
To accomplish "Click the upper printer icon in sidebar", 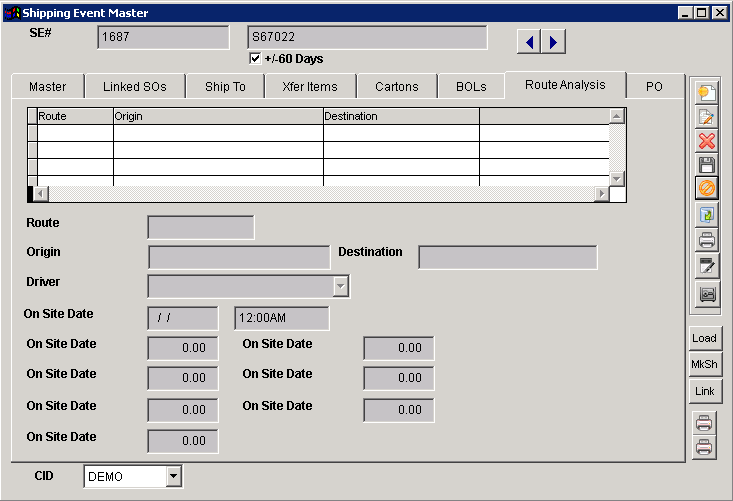I will [707, 240].
